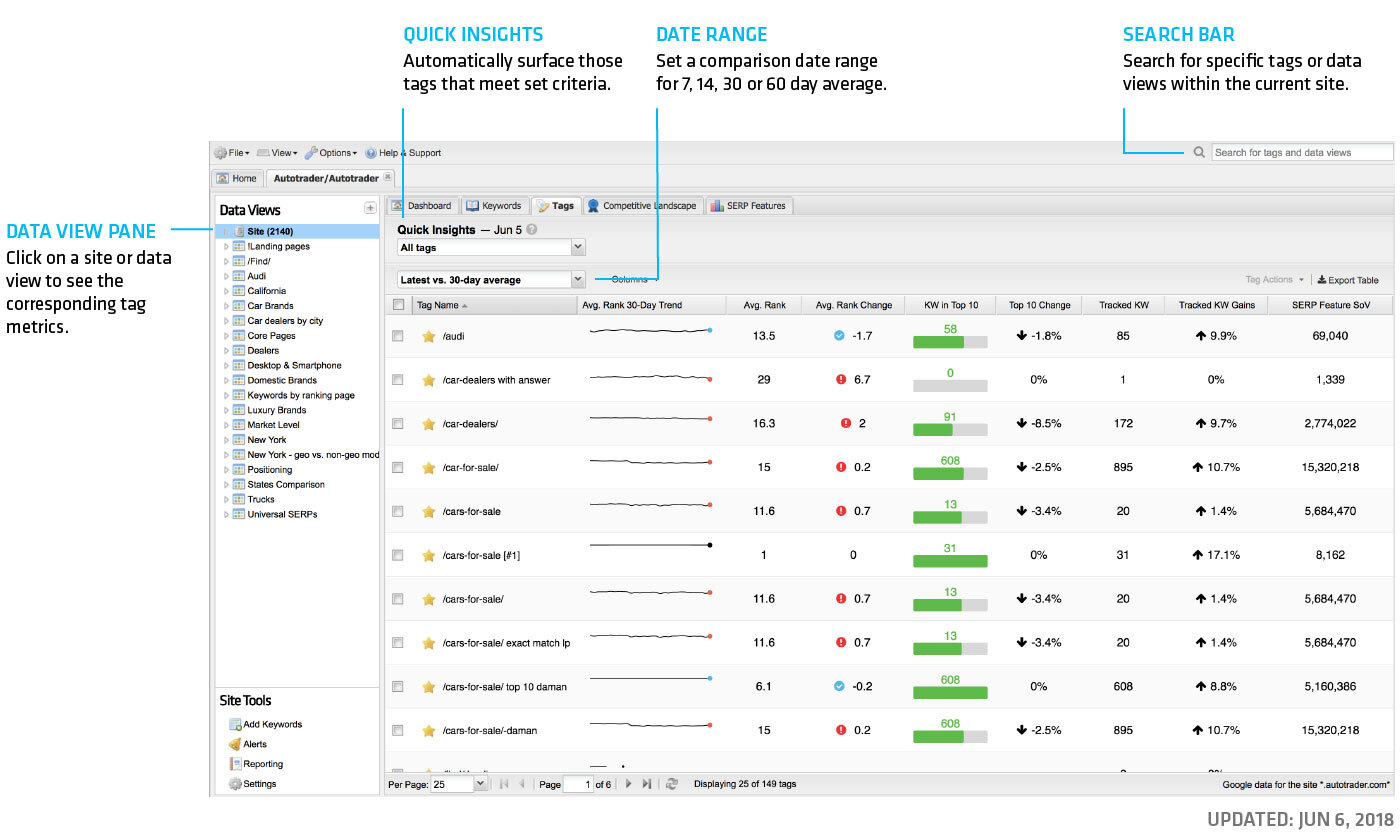Go to next page using the arrow icon
This screenshot has height=840, width=1400.
pyautogui.click(x=628, y=784)
